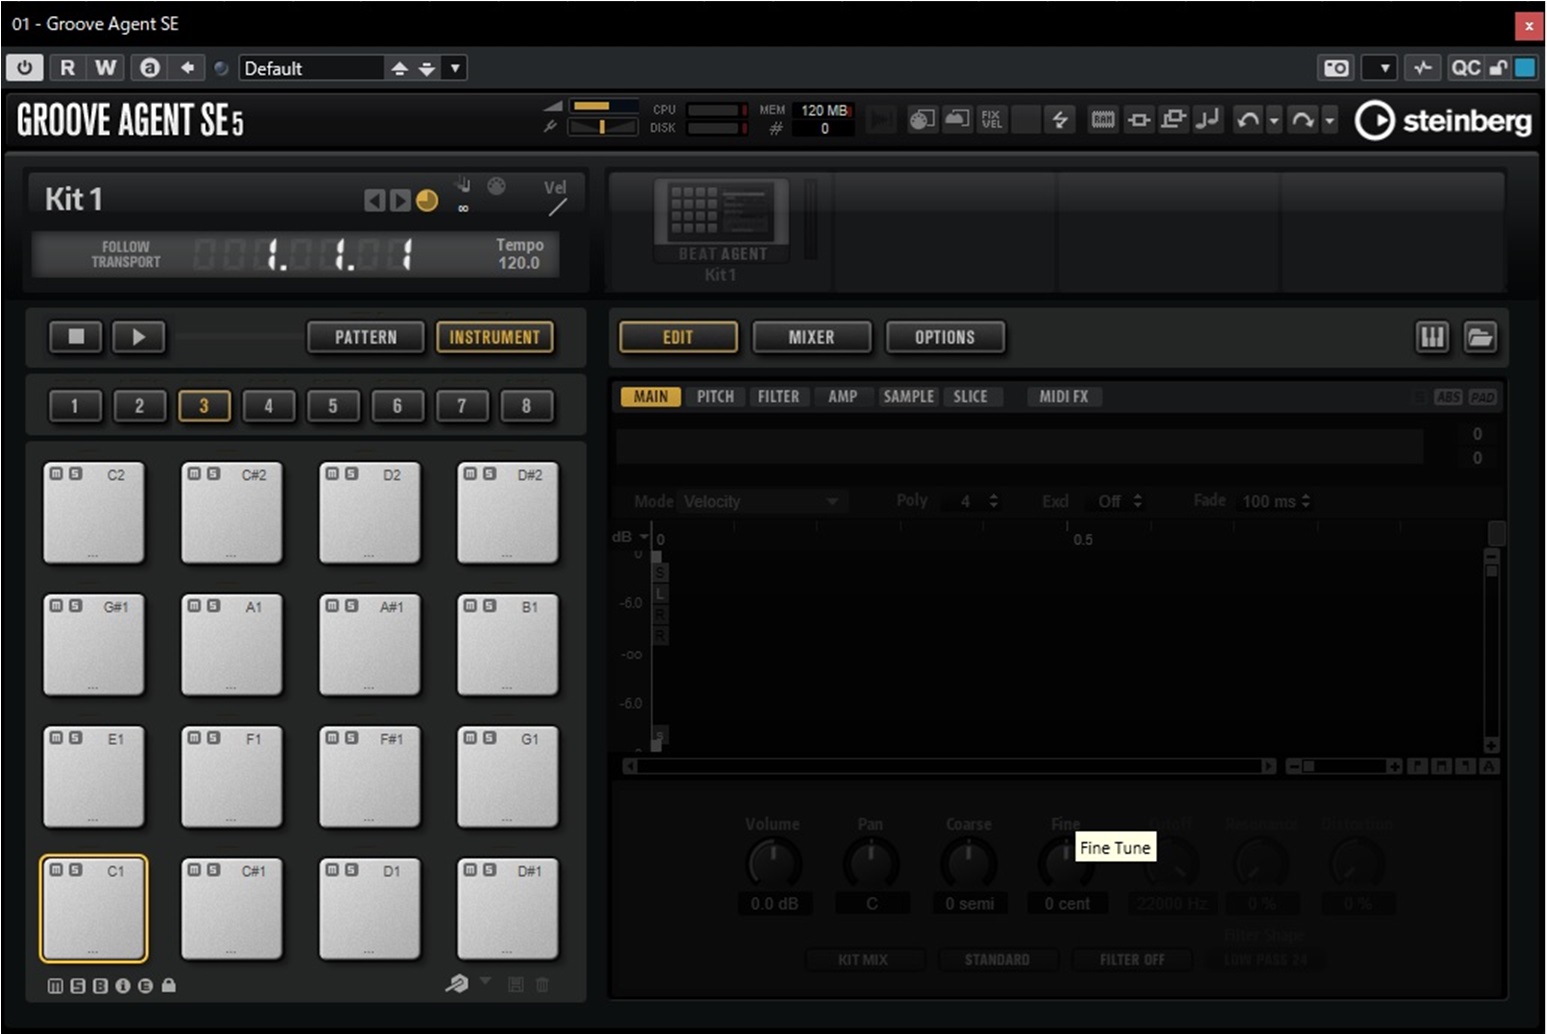The height and width of the screenshot is (1034, 1547).
Task: Toggle Follow Transport
Action: [x=126, y=254]
